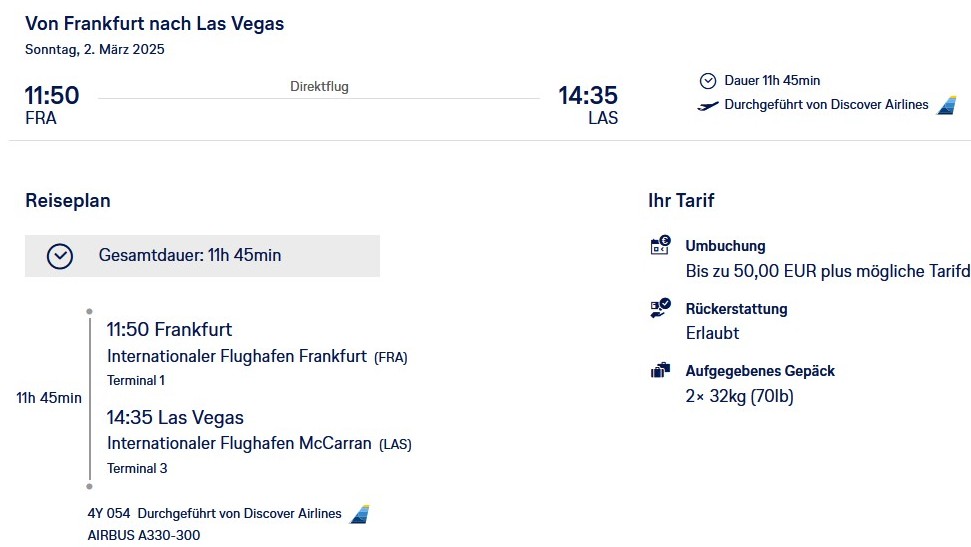
Task: Click the 11:50 FRA departure time at top
Action: 52,105
